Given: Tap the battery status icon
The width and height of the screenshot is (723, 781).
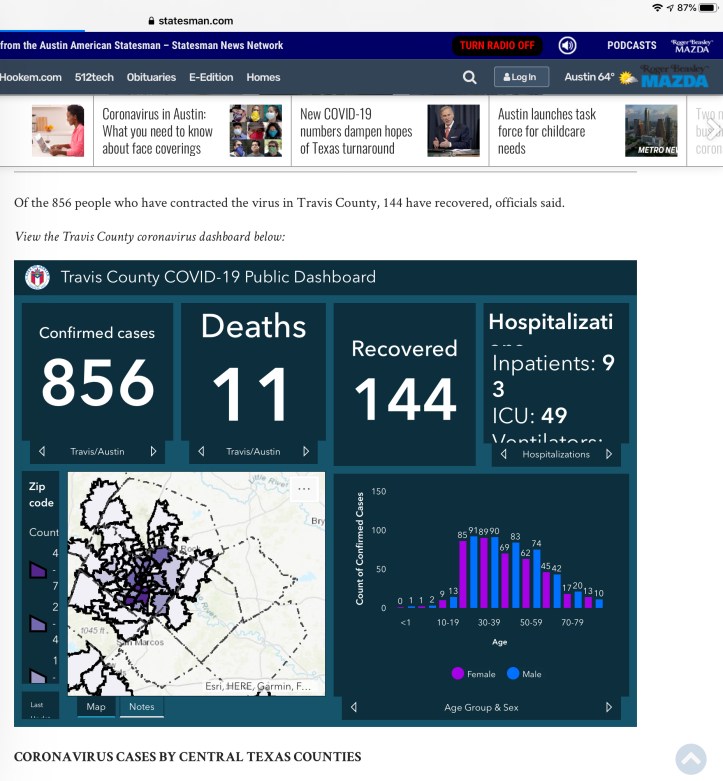Looking at the screenshot, I should [x=708, y=7].
